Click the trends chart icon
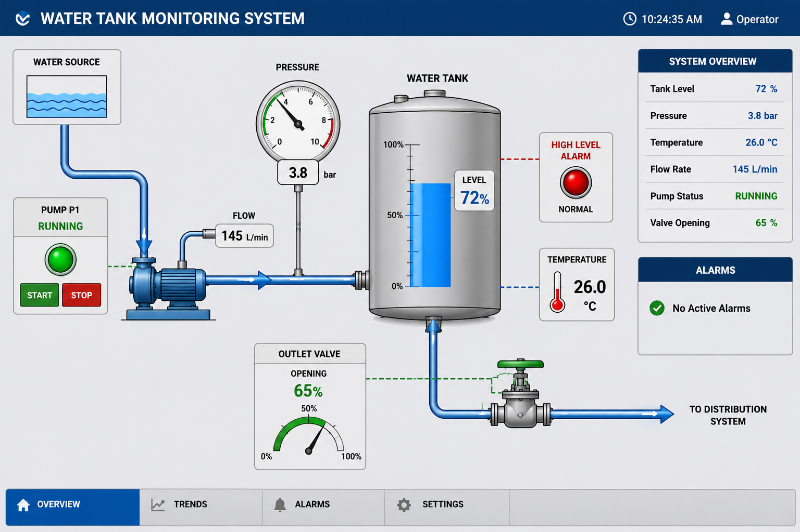This screenshot has height=532, width=800. pos(158,505)
